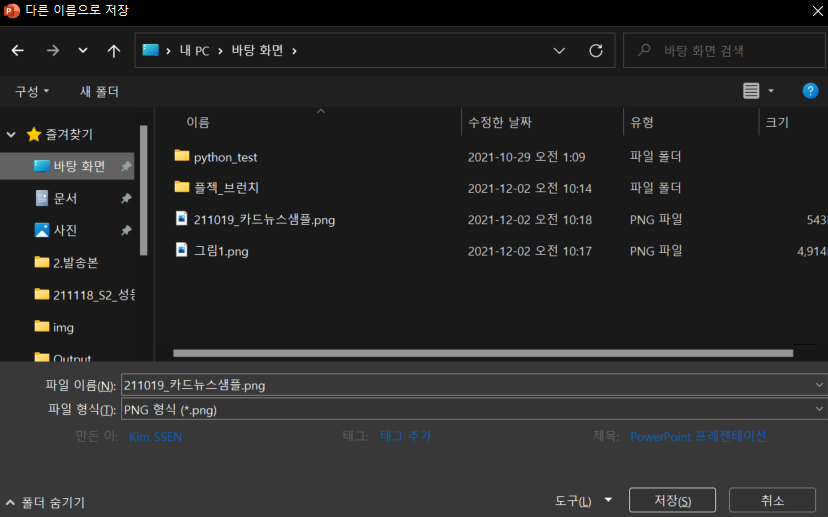
Task: Open the help question mark icon
Action: (x=810, y=91)
